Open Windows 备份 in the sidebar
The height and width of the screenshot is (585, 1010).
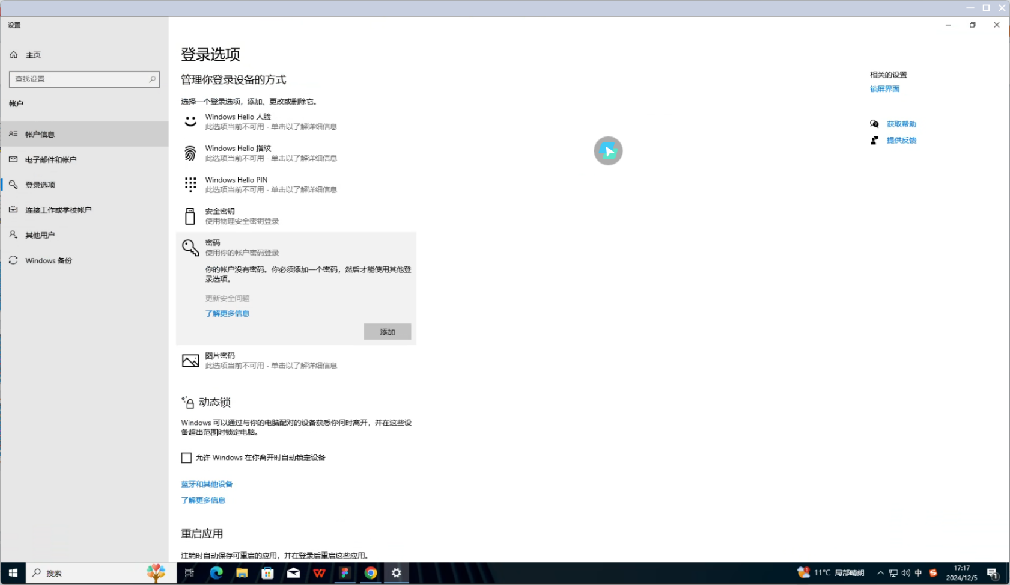(x=84, y=260)
